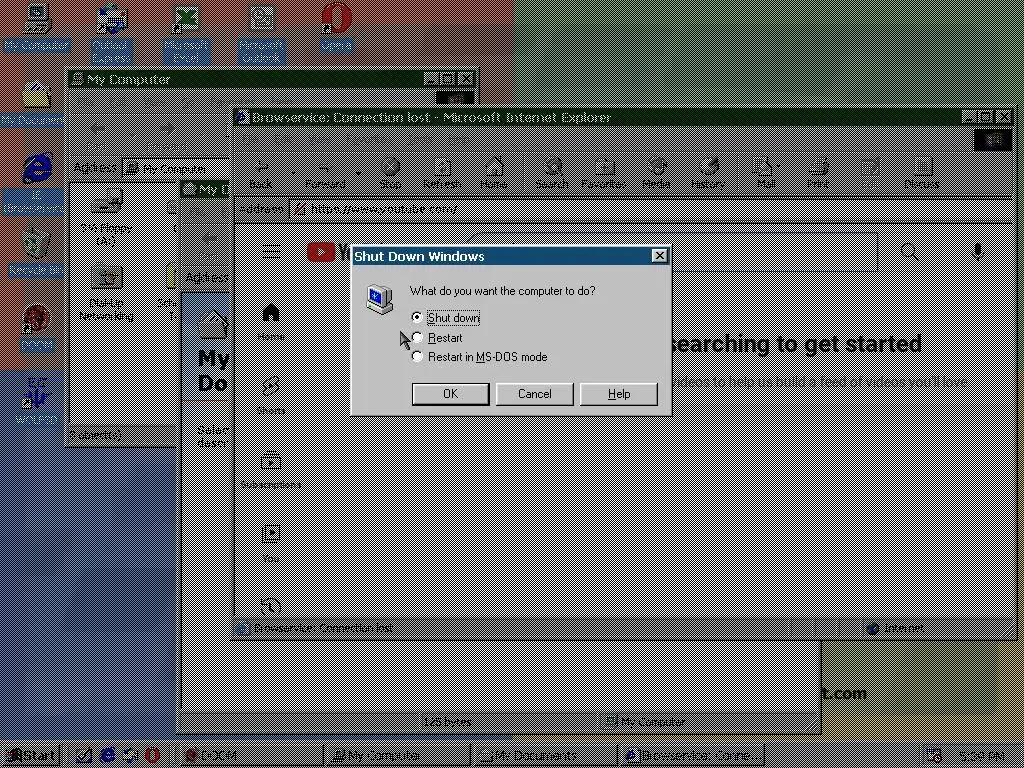Click the Help button in Shut Down dialog
The height and width of the screenshot is (768, 1024).
(x=619, y=394)
